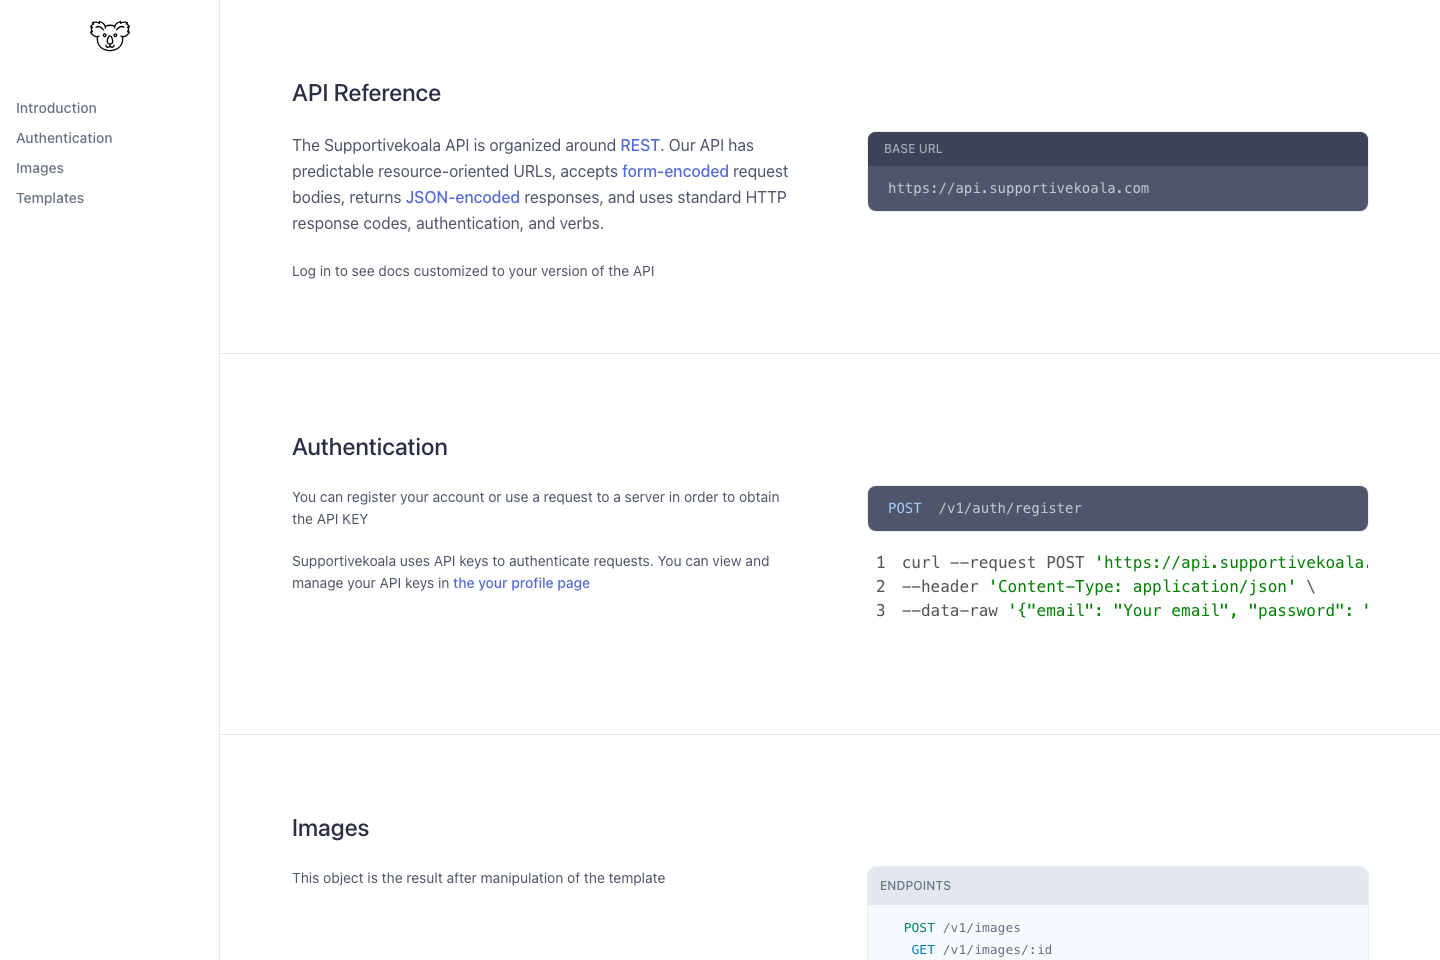Click the Images section heading

click(330, 828)
